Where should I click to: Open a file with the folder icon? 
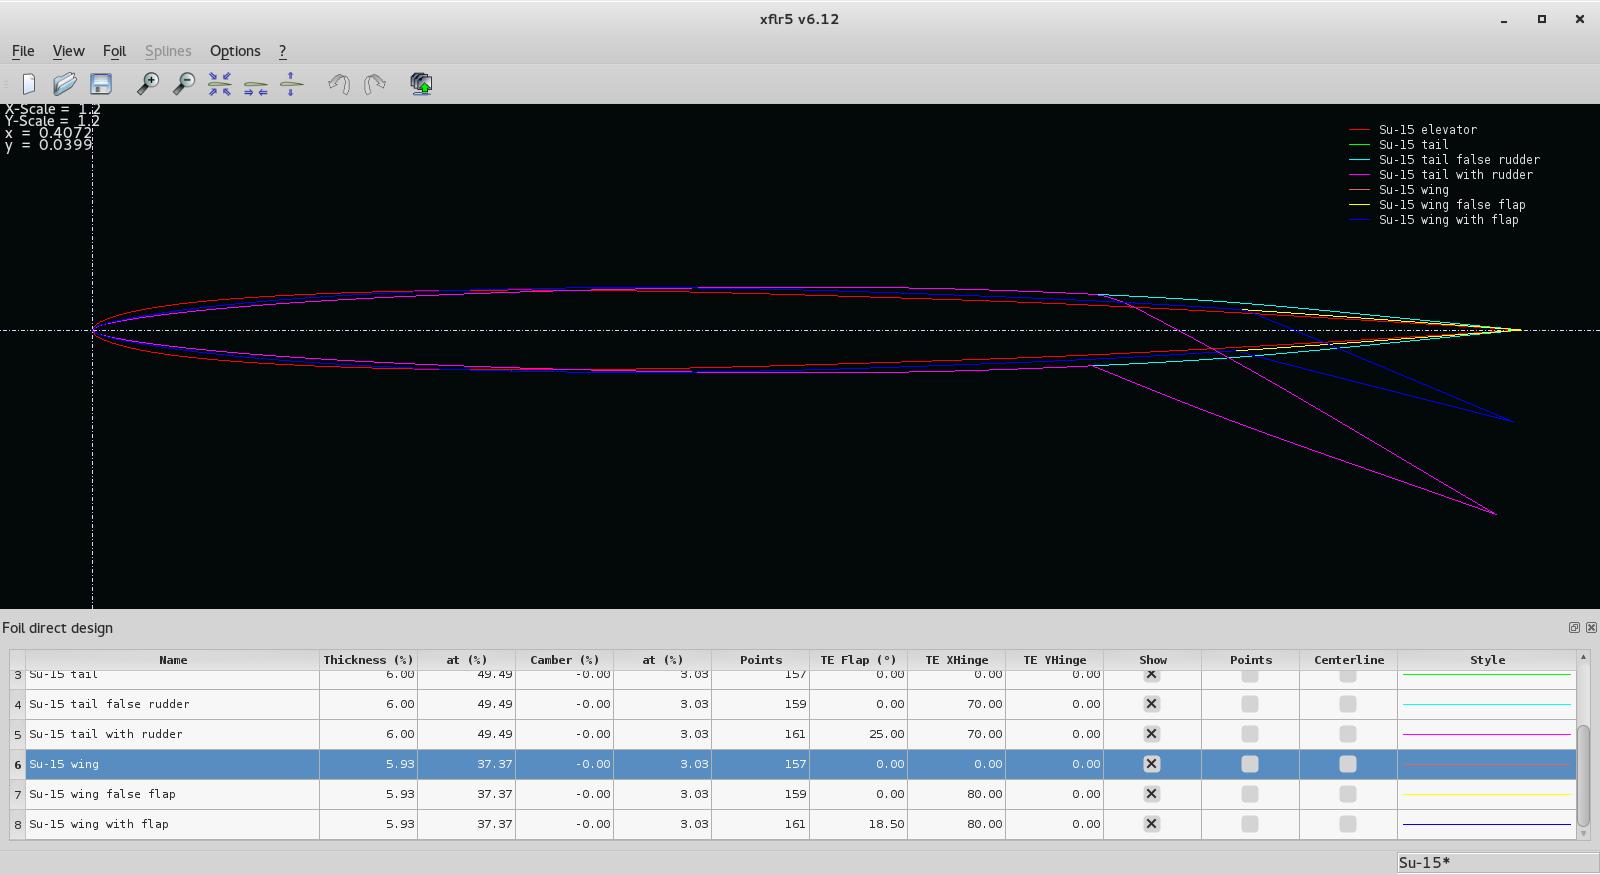point(65,84)
